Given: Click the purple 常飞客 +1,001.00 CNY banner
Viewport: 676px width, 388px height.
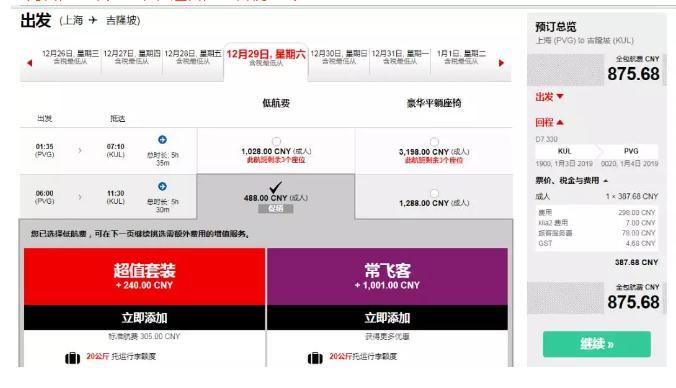Looking at the screenshot, I should [387, 276].
